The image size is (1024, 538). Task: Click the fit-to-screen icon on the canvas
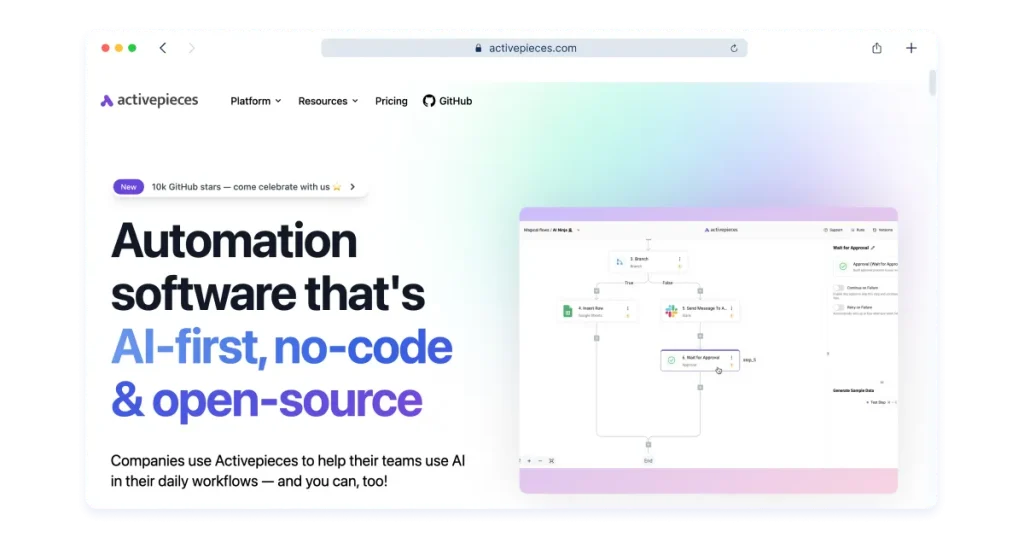tap(552, 461)
